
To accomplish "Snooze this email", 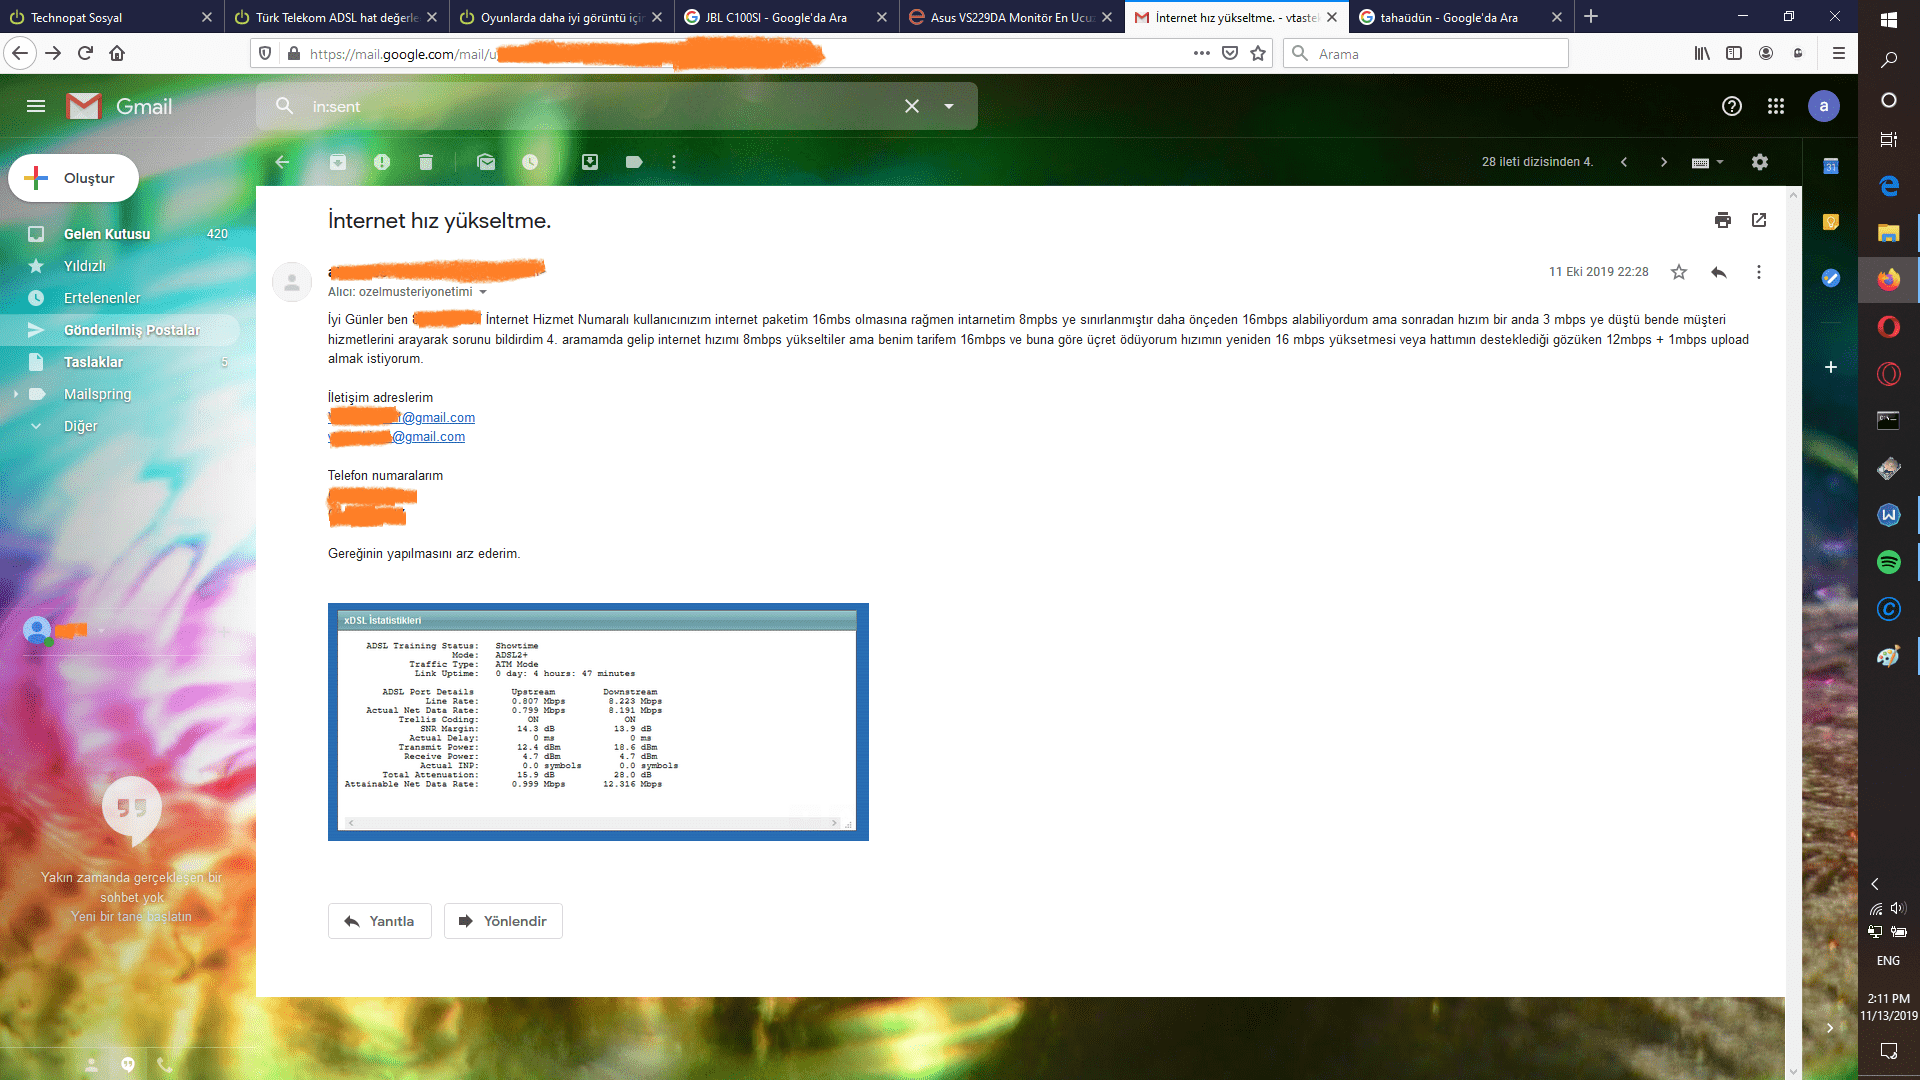I will pos(530,162).
